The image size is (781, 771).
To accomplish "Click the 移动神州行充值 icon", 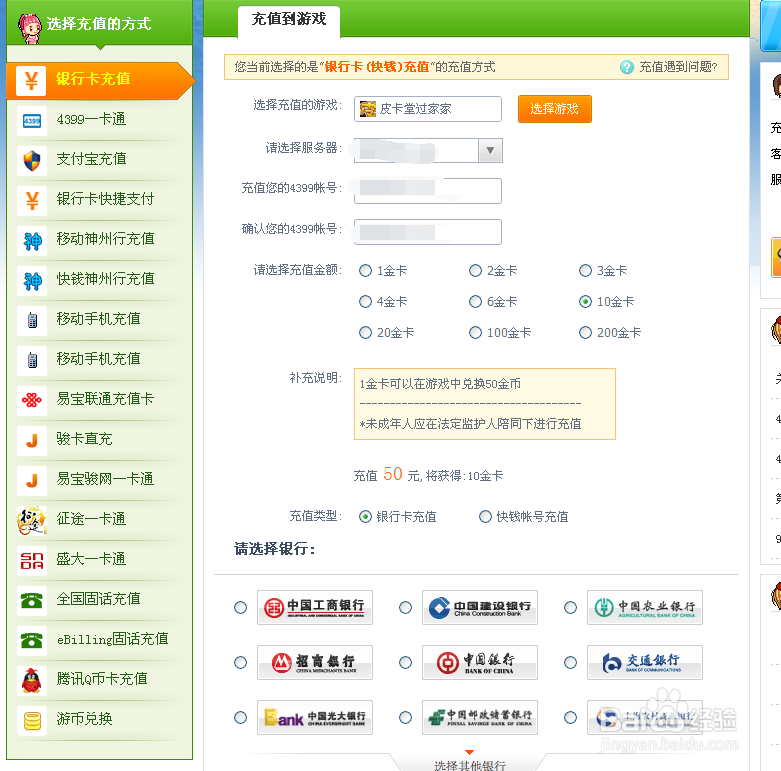I will click(x=32, y=241).
